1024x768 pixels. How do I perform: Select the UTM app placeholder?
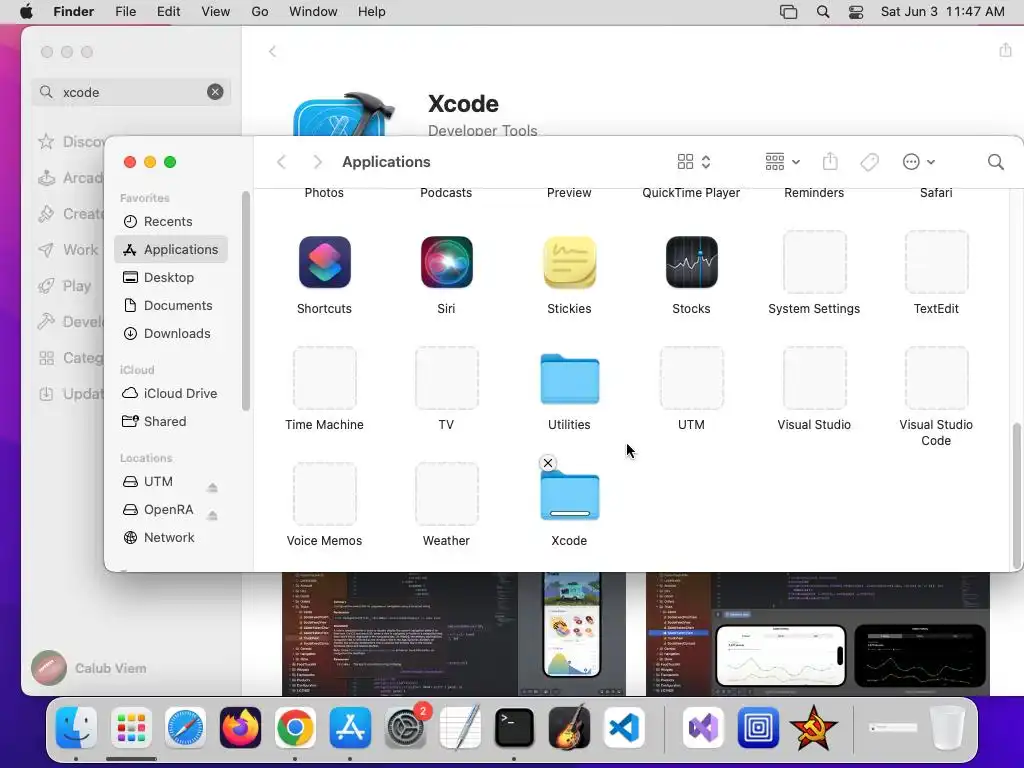692,378
